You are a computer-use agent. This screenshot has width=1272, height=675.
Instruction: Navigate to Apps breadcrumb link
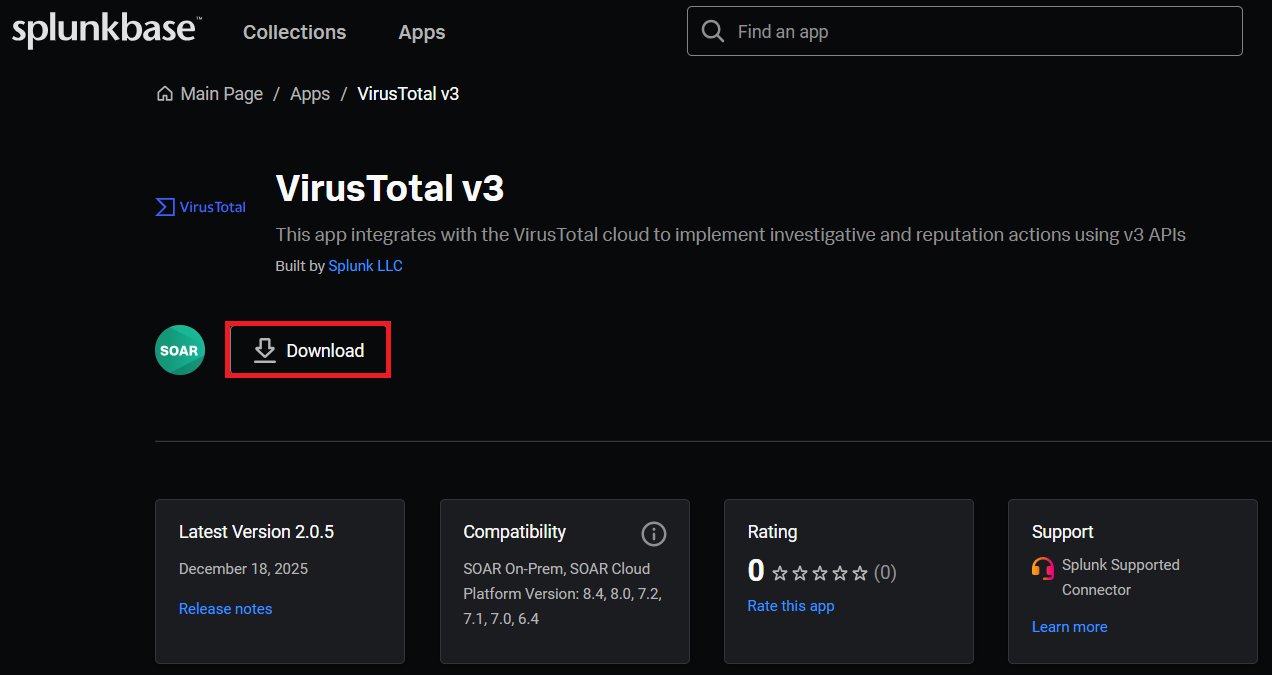310,94
